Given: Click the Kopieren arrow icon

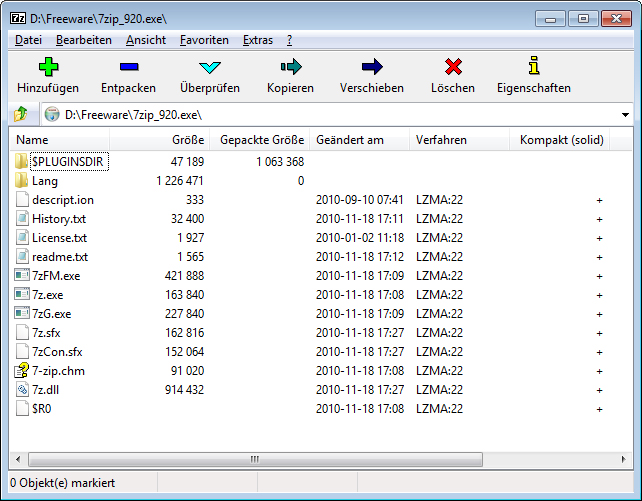Looking at the screenshot, I should 290,67.
